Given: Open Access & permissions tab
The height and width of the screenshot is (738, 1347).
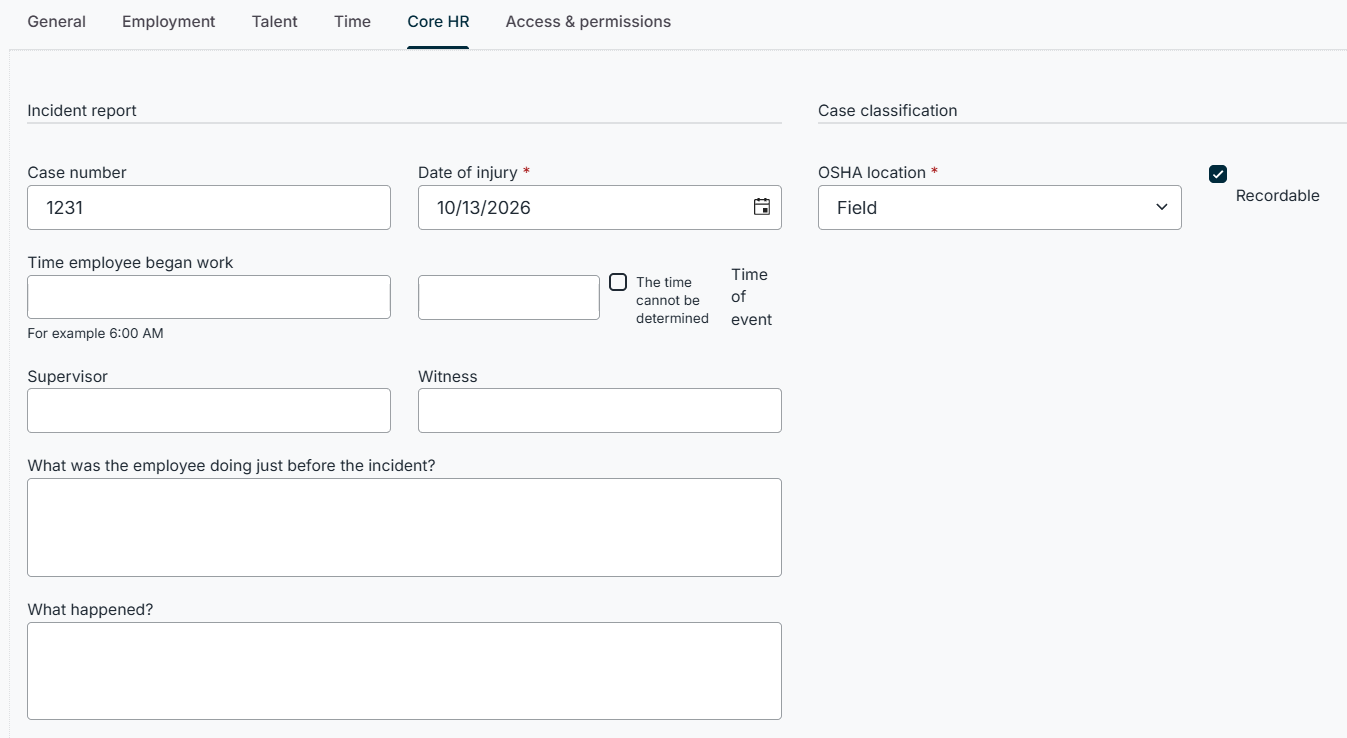Looking at the screenshot, I should click(x=588, y=21).
